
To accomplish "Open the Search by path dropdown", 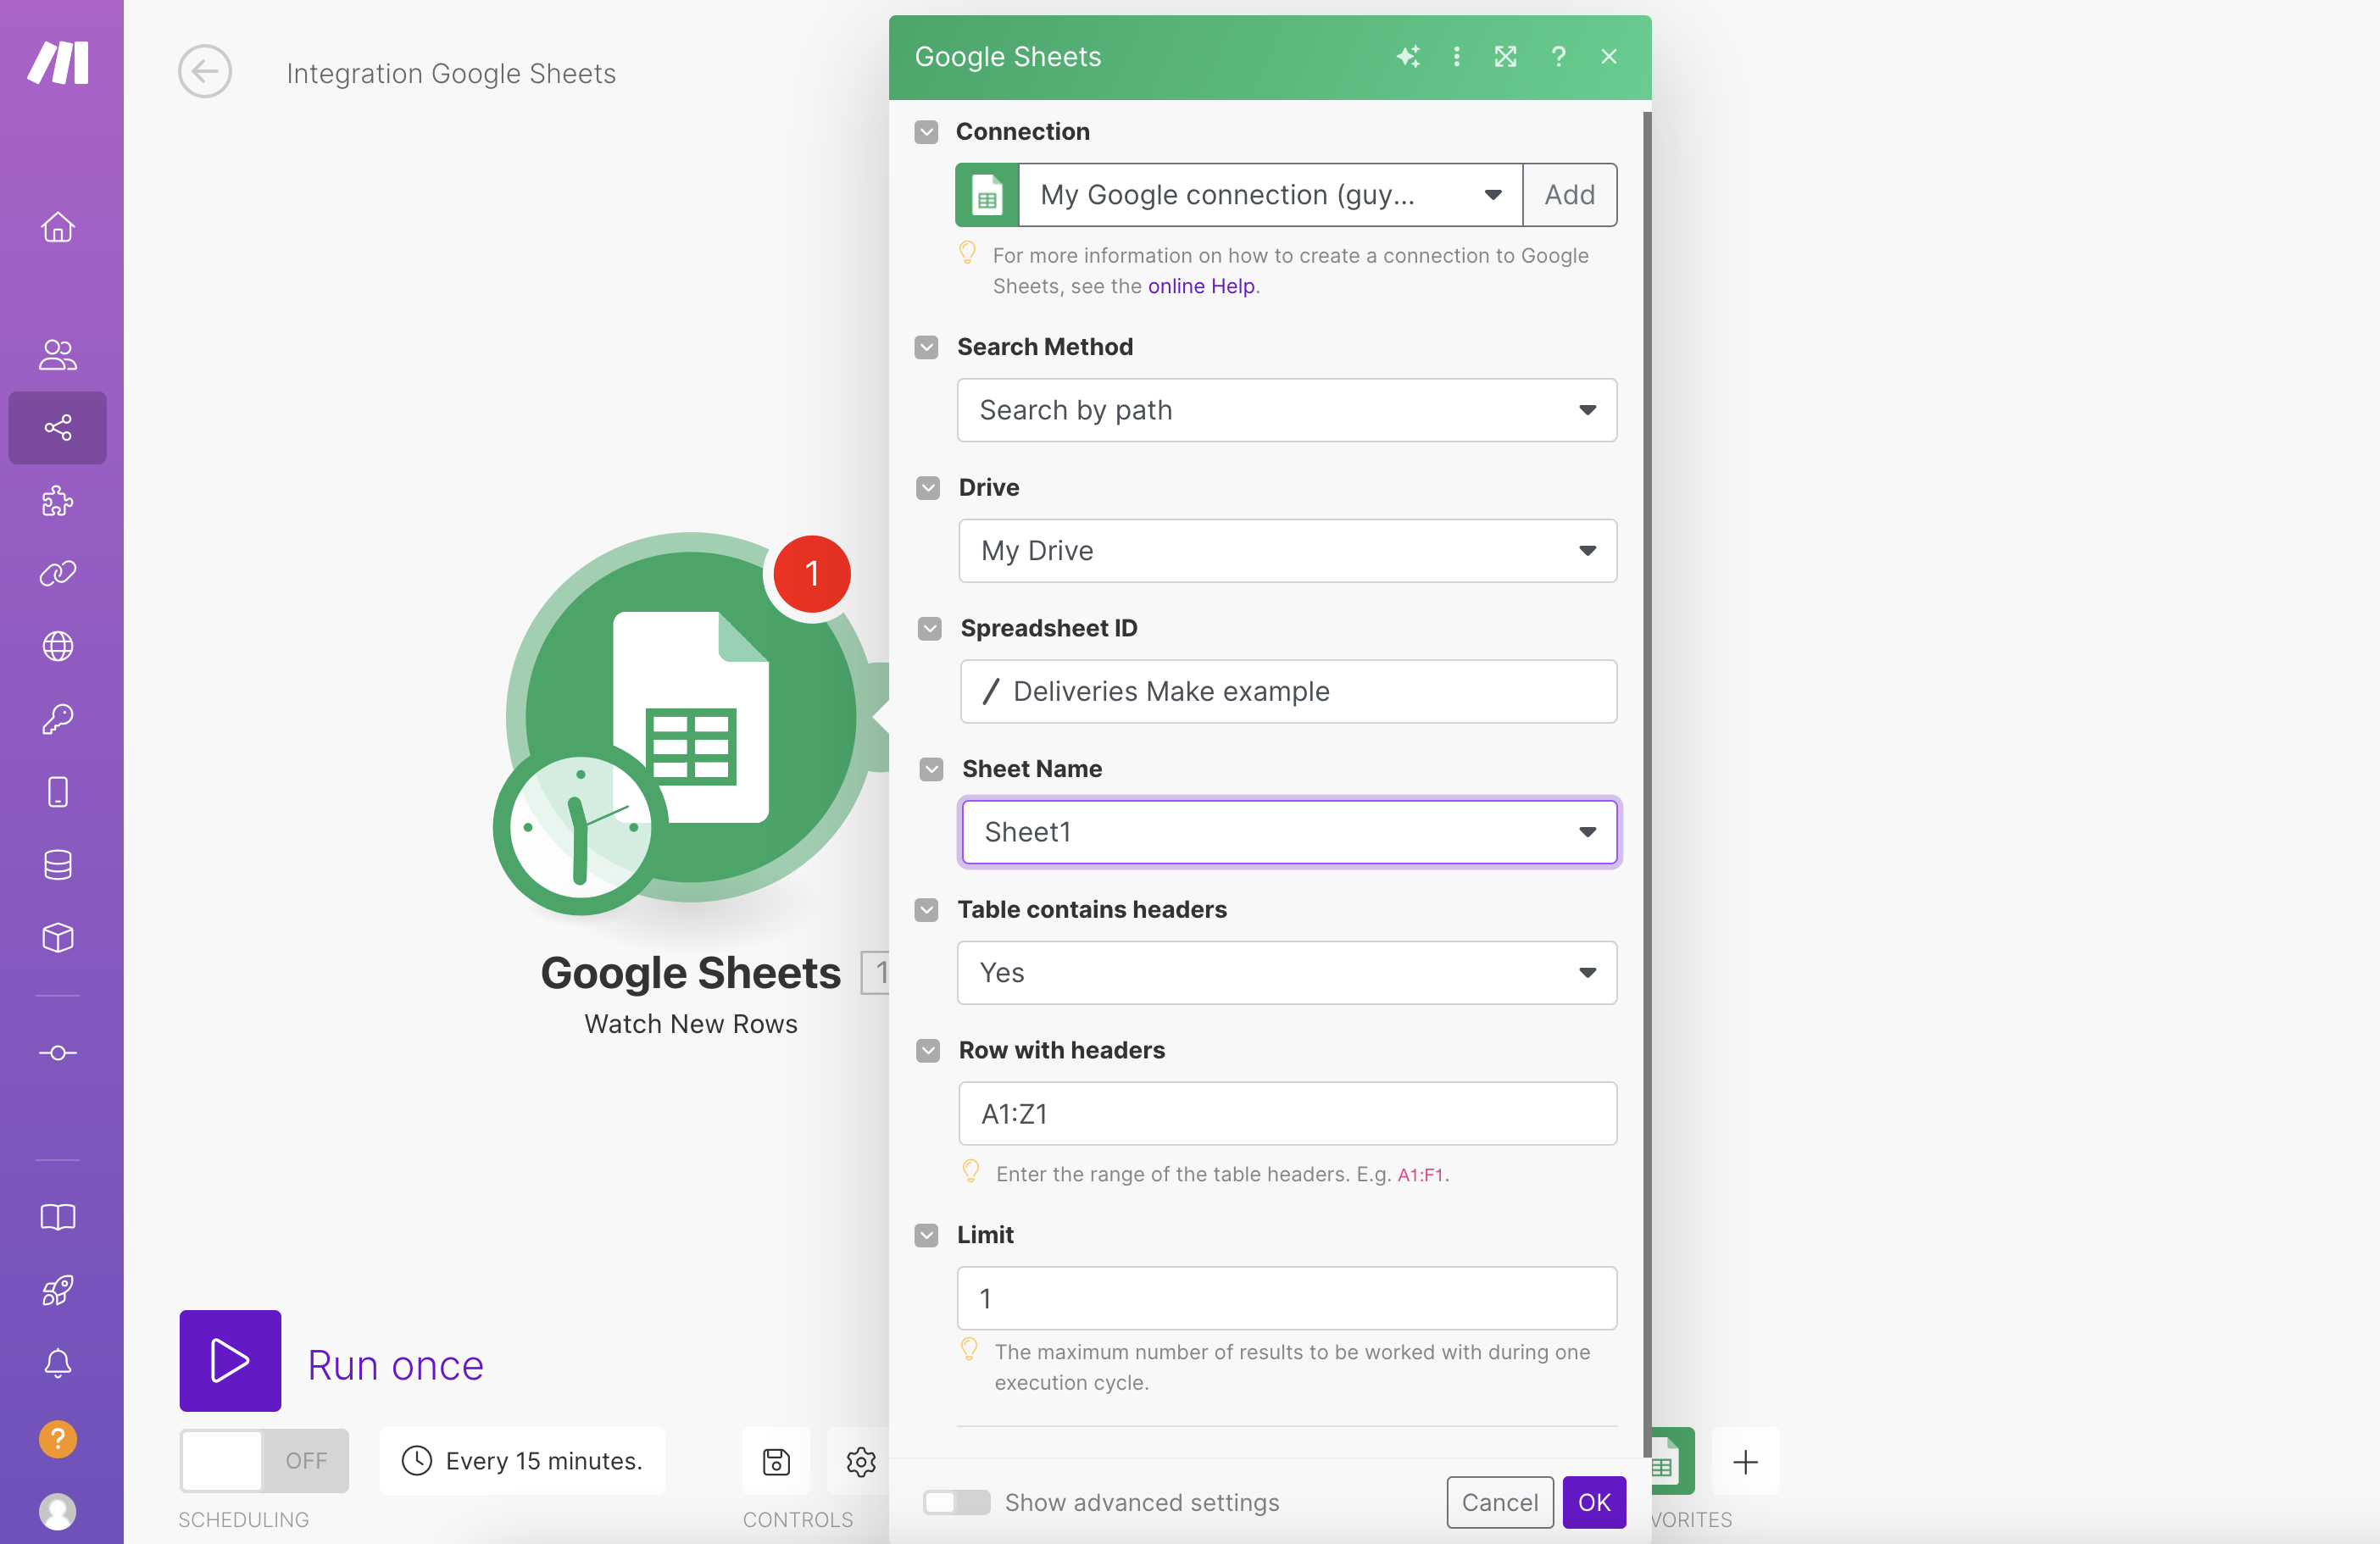I will point(1287,410).
